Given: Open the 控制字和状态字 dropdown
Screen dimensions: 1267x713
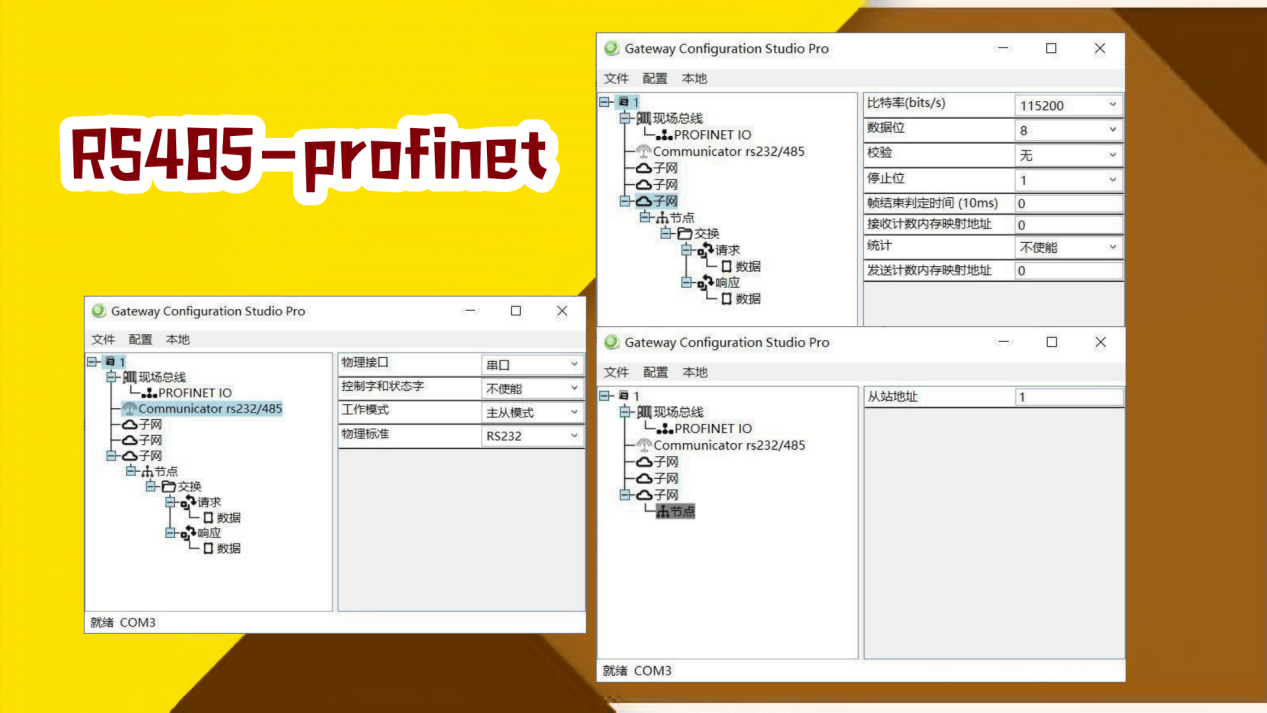Looking at the screenshot, I should coord(533,388).
